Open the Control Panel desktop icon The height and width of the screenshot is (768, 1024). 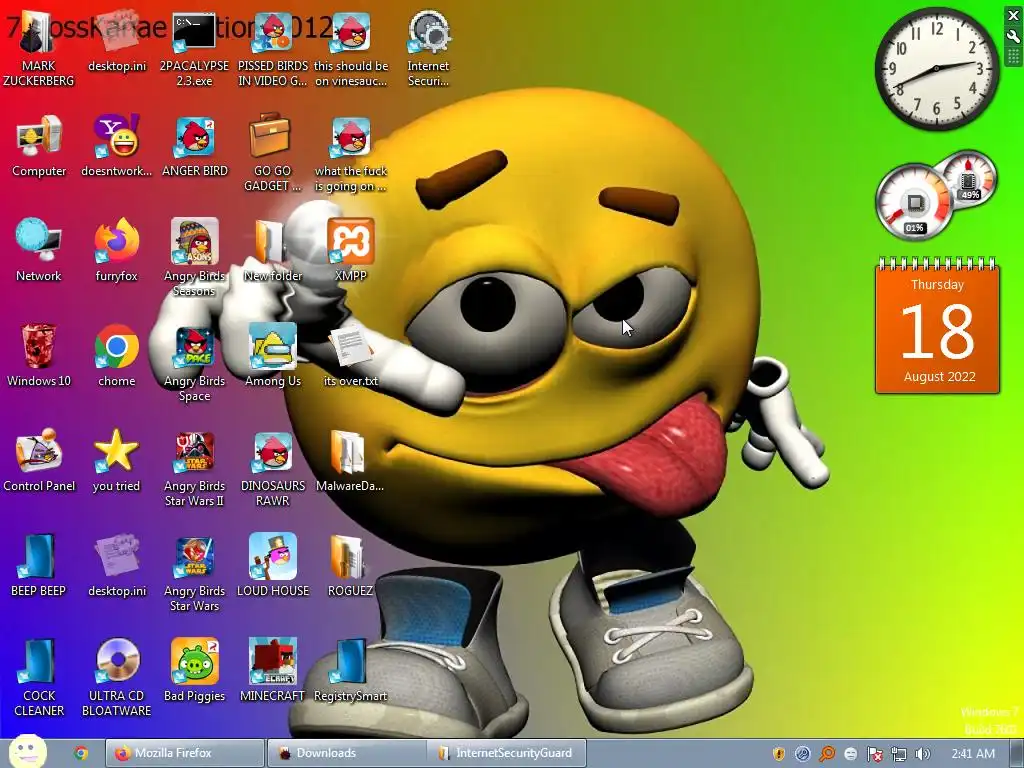pos(39,460)
